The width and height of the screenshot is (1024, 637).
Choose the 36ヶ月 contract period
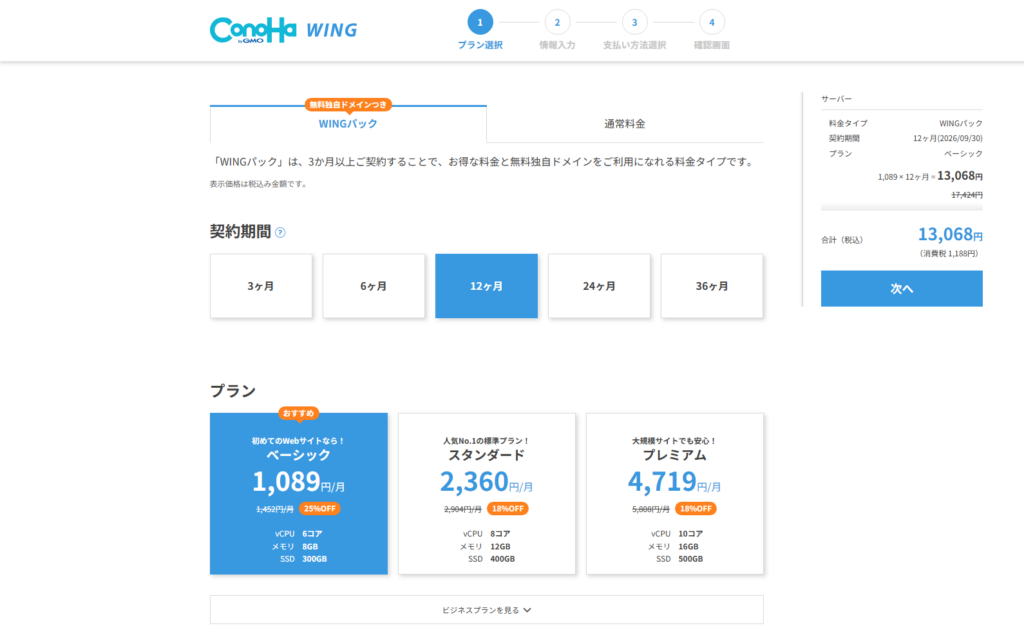pos(712,286)
